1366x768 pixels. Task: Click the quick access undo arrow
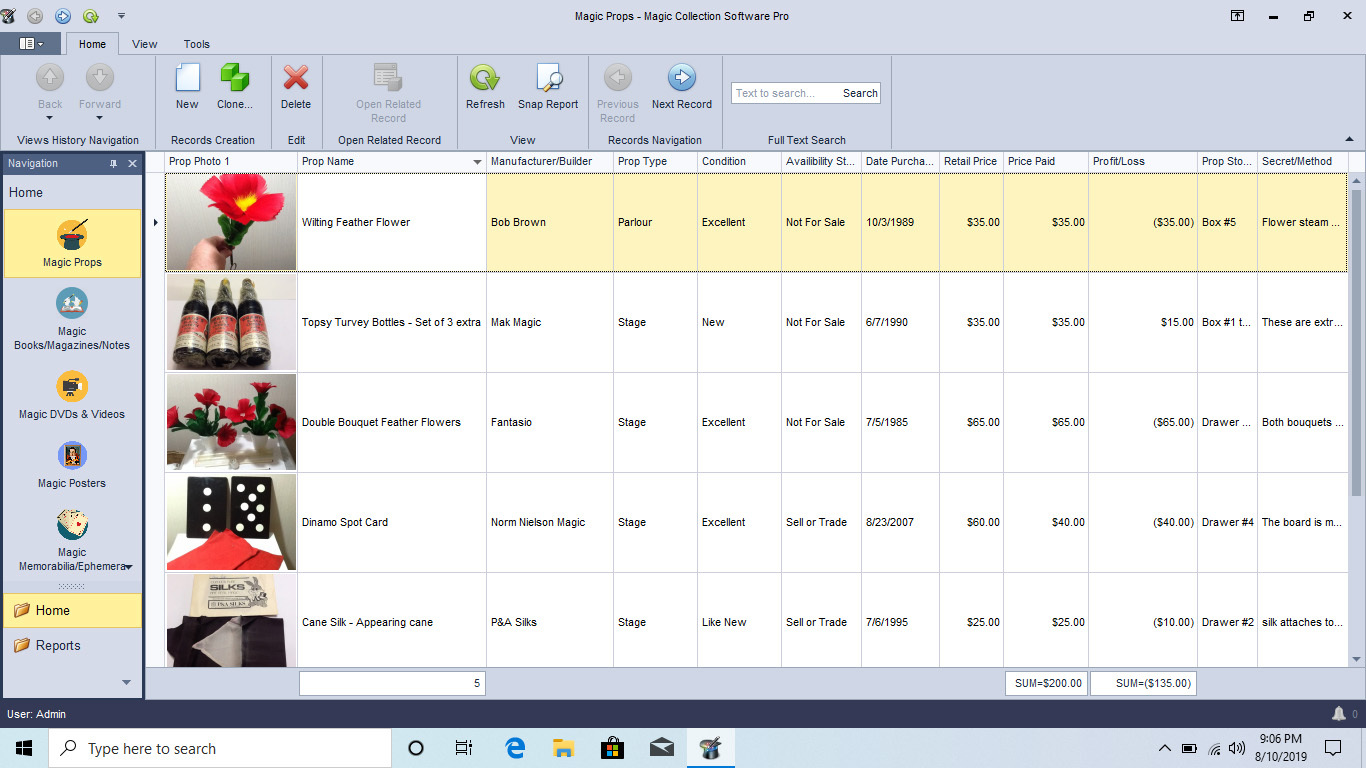36,16
